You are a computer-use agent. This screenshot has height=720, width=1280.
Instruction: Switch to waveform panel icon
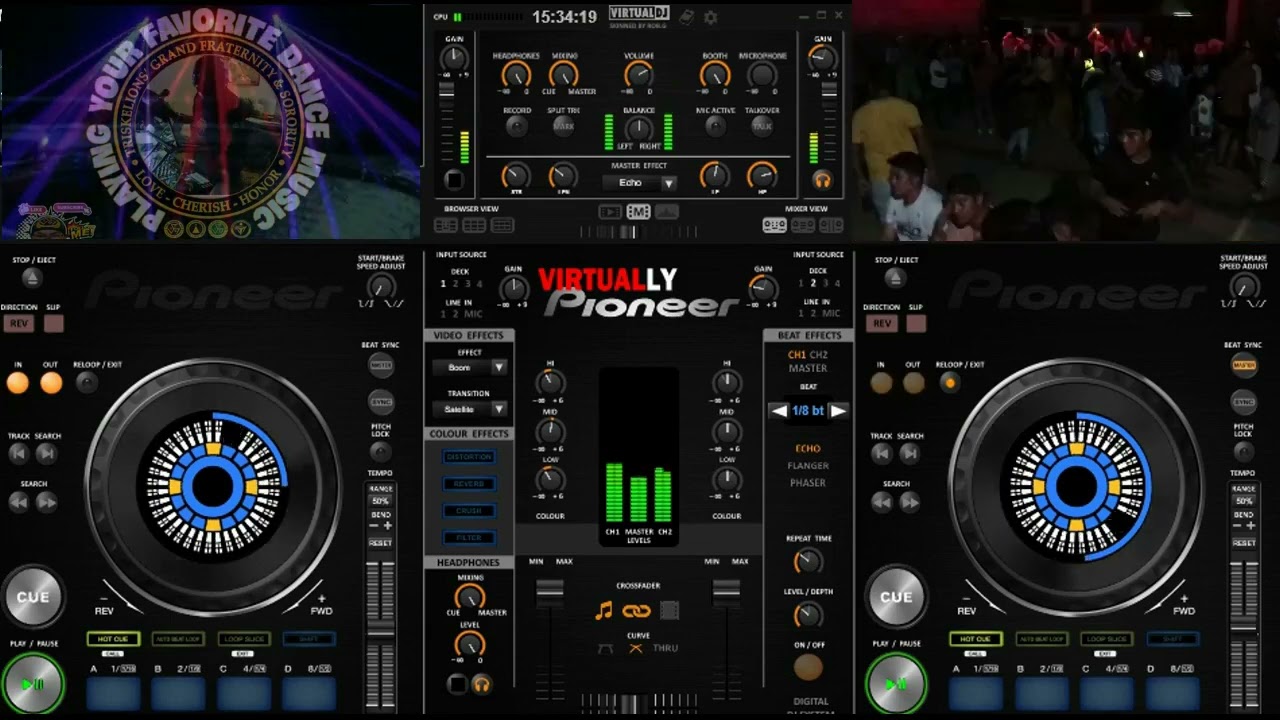pos(667,212)
